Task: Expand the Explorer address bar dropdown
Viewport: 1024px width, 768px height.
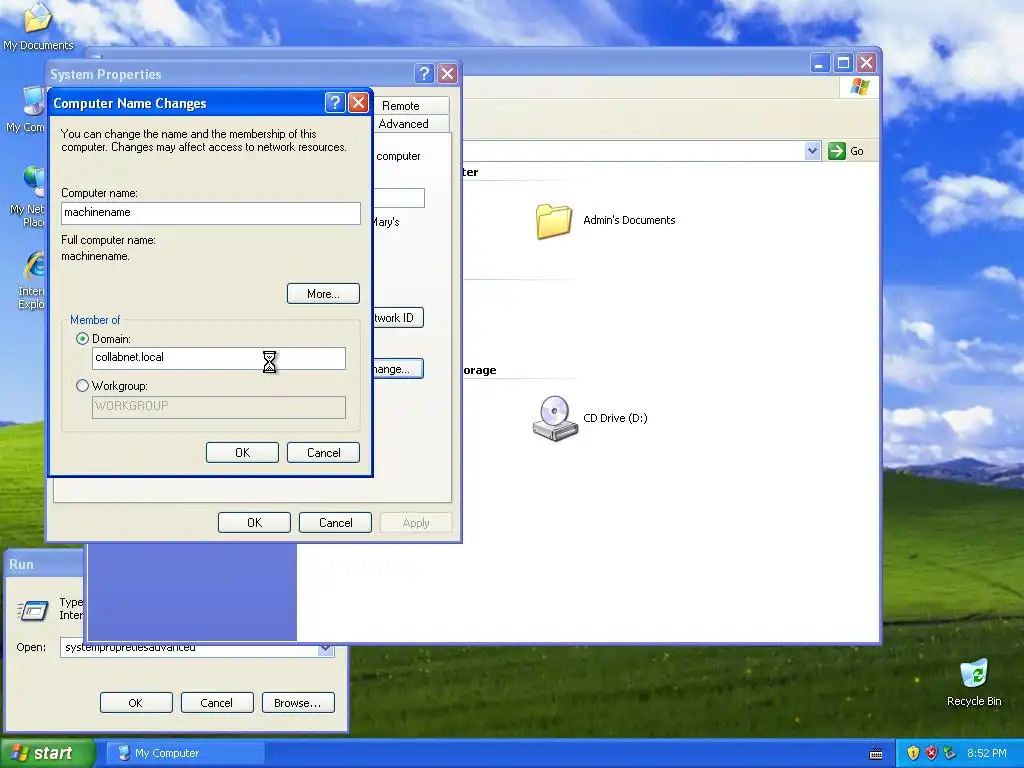Action: pos(812,151)
